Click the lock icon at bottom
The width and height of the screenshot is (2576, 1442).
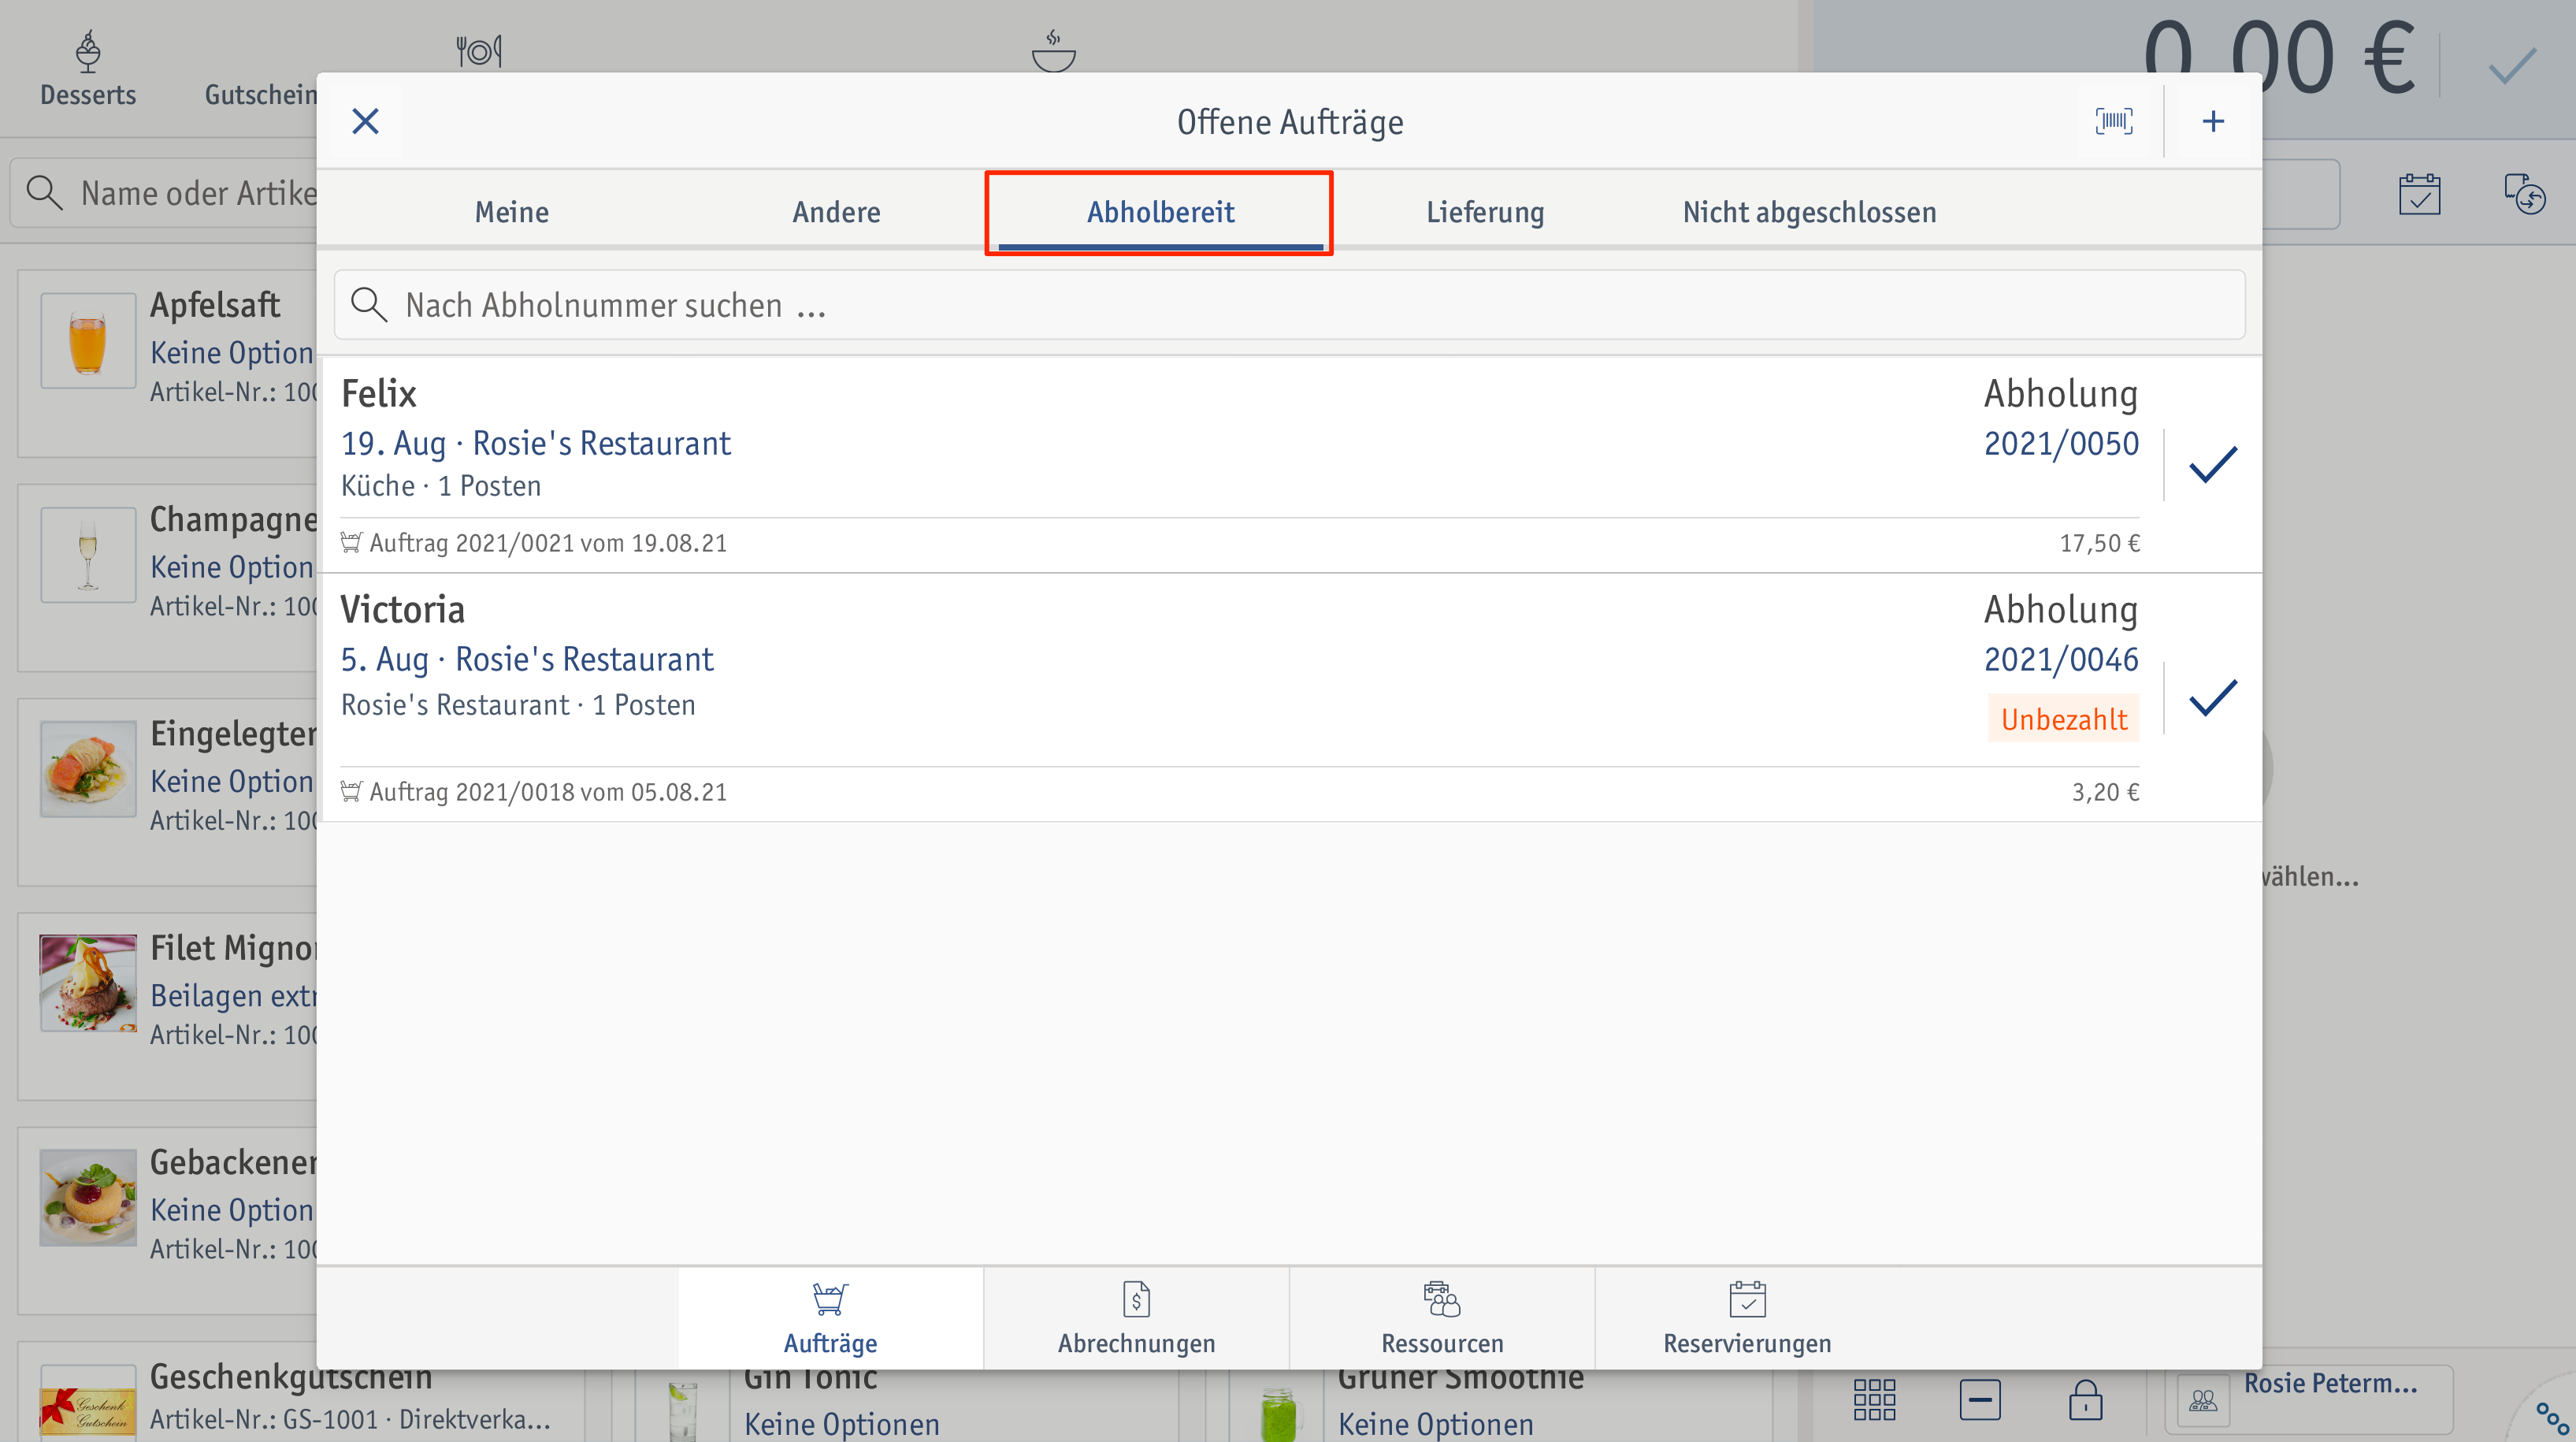coord(2085,1399)
